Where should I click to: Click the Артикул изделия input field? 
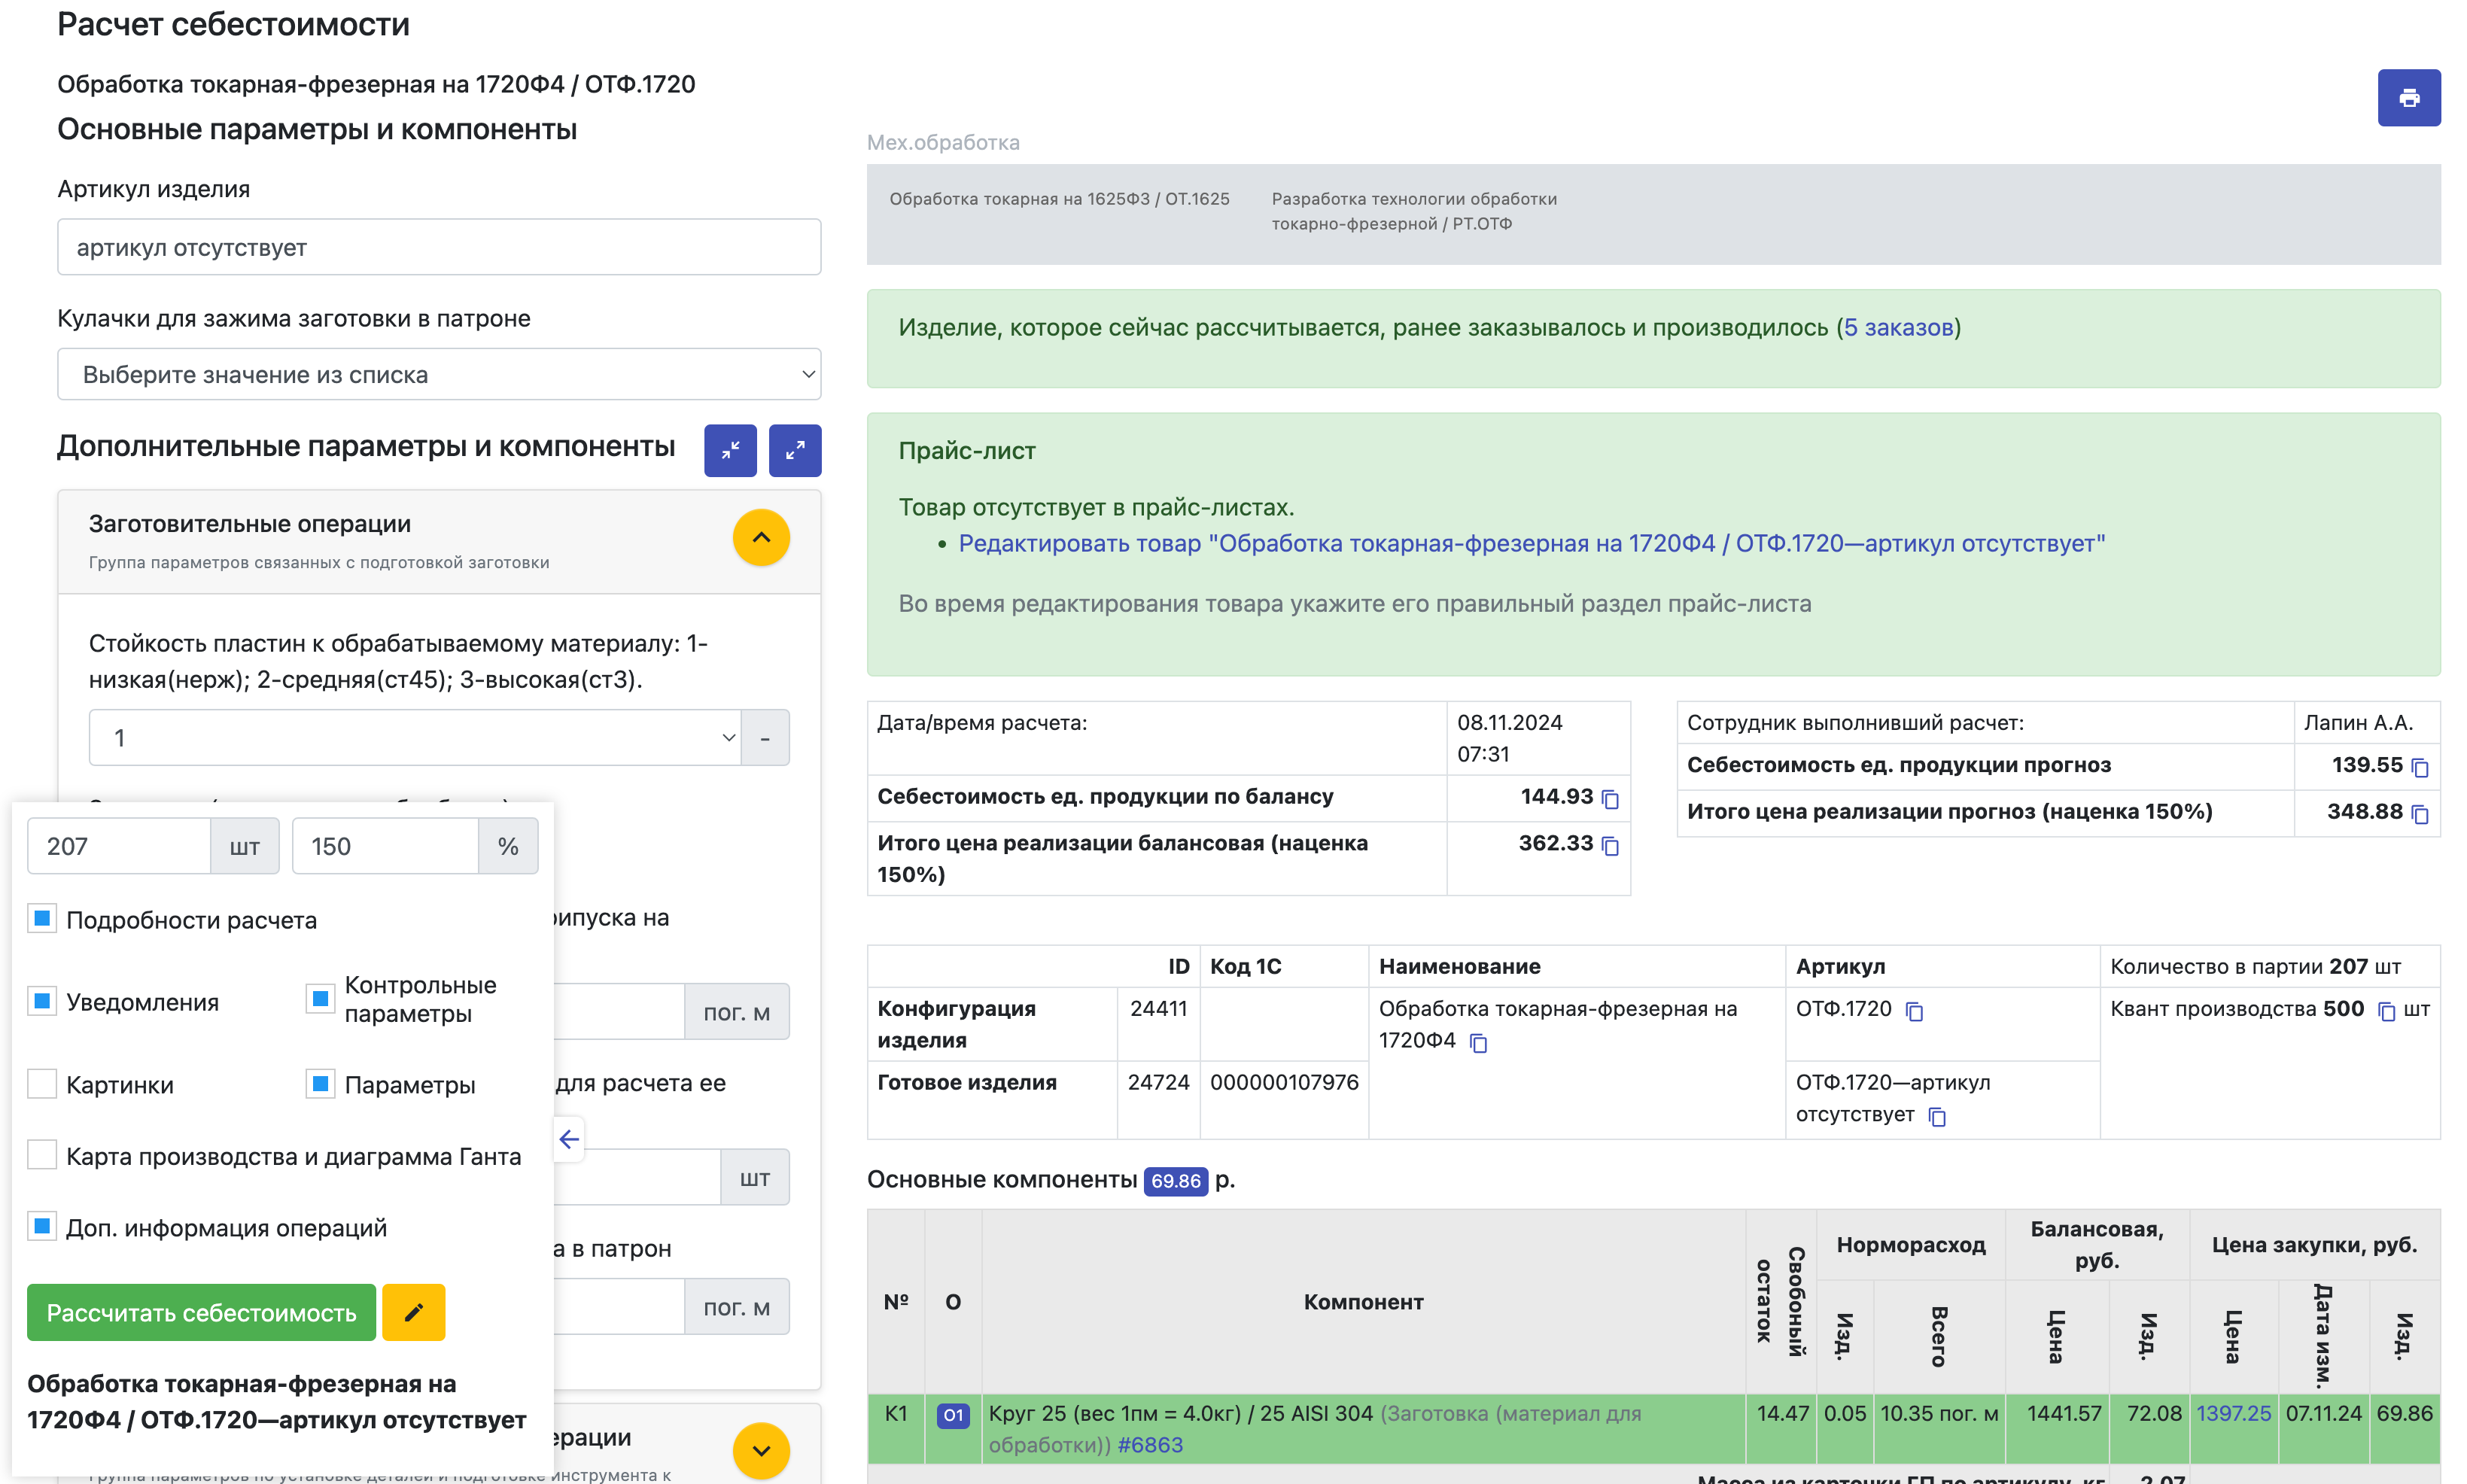tap(439, 247)
